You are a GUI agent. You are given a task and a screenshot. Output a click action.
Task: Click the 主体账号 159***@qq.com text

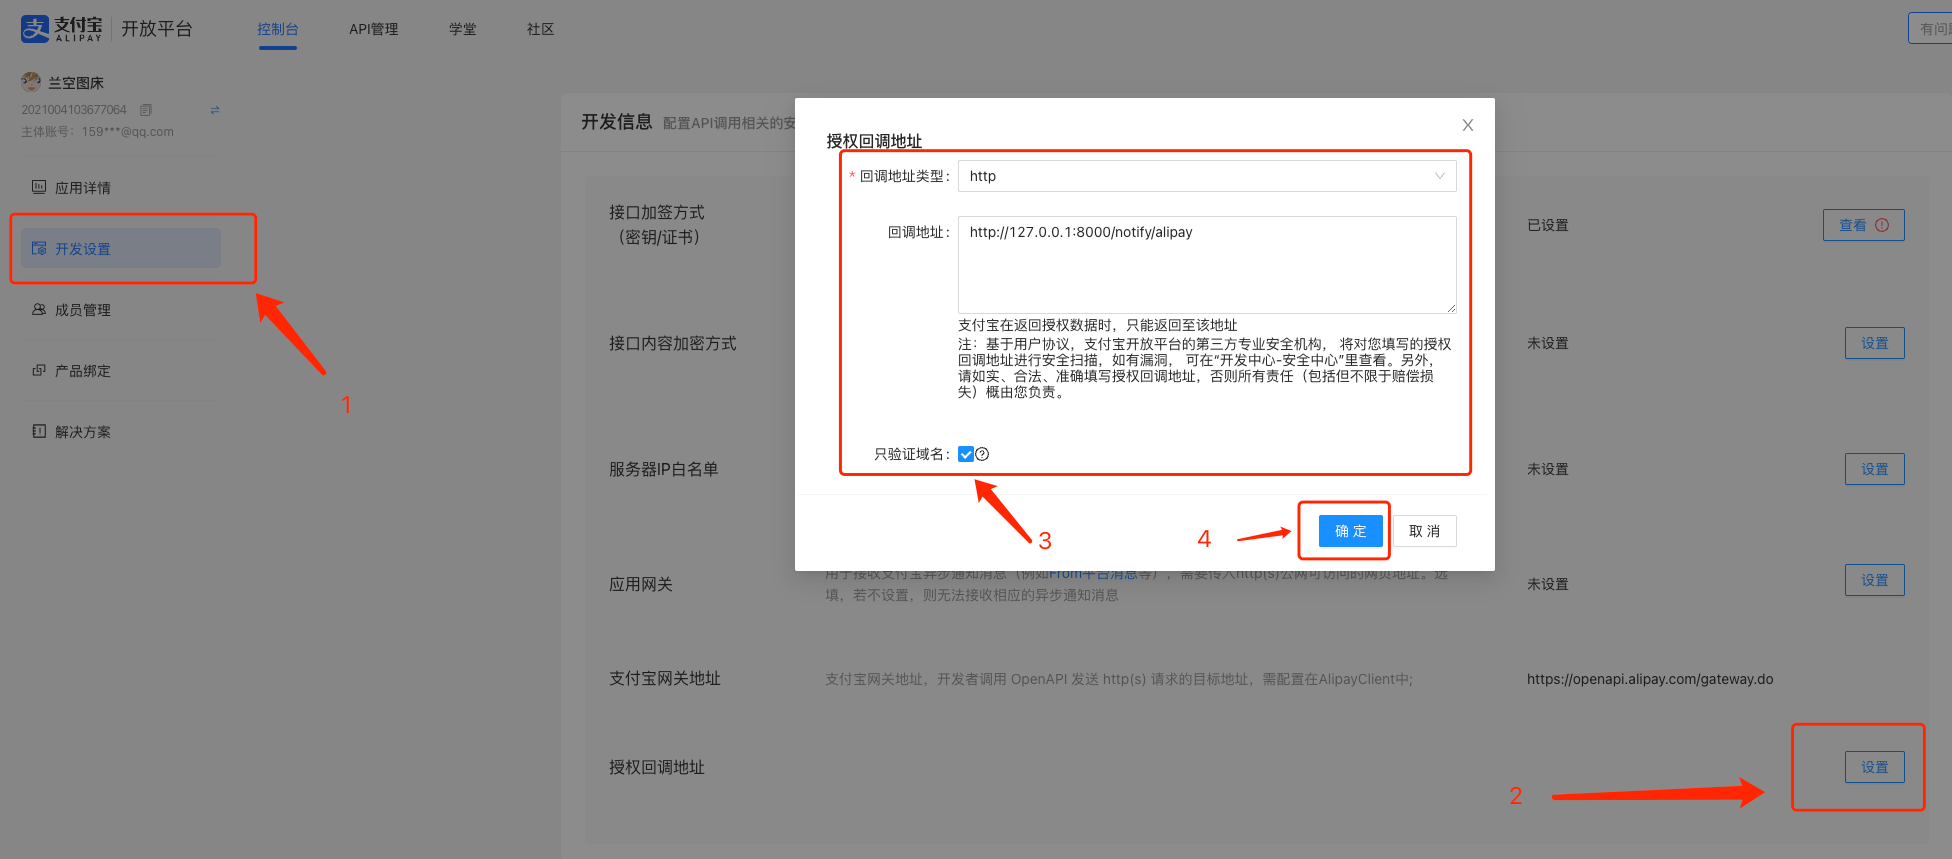[x=97, y=132]
